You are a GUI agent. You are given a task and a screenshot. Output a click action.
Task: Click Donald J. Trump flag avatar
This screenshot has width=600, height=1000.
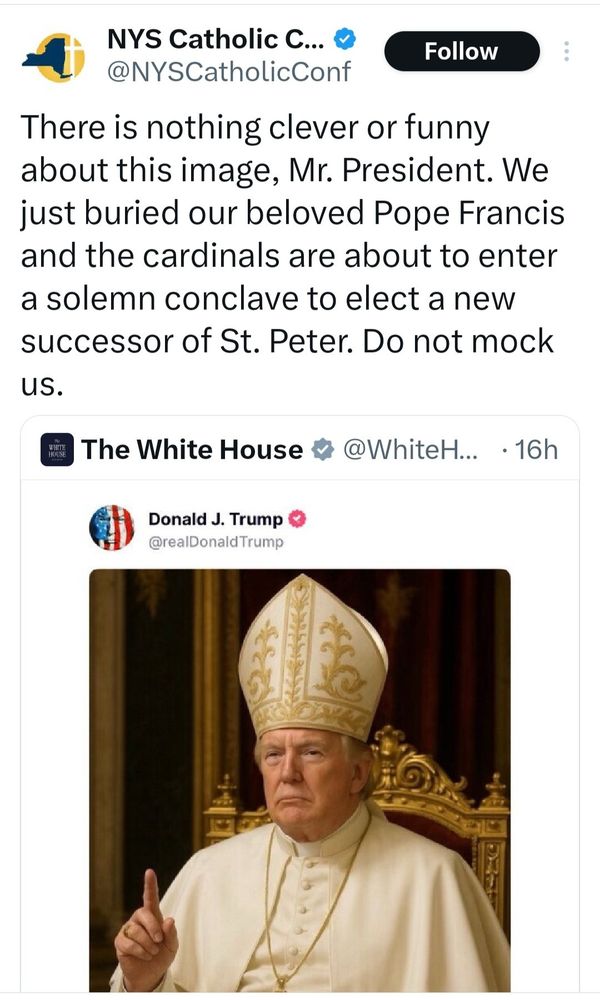(x=112, y=527)
